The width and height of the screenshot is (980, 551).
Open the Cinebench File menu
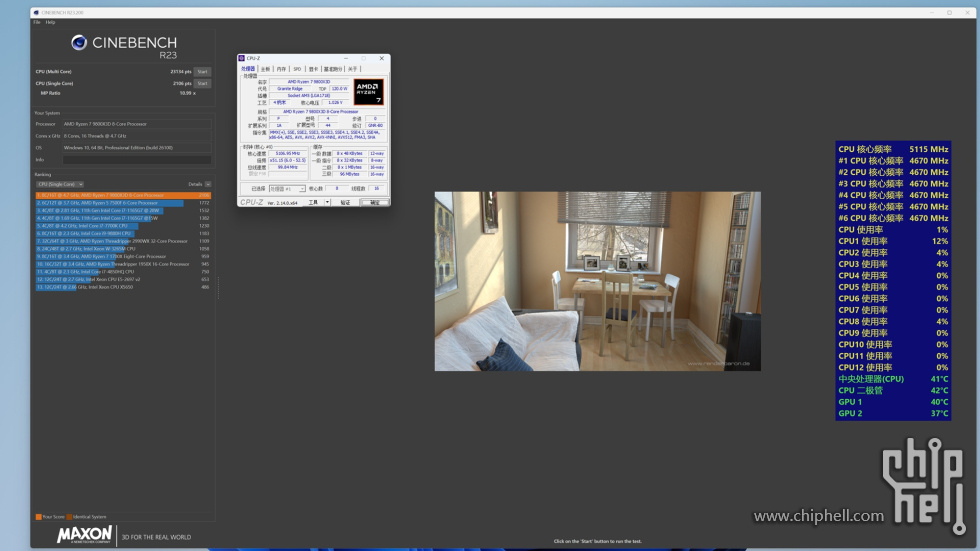[x=37, y=22]
